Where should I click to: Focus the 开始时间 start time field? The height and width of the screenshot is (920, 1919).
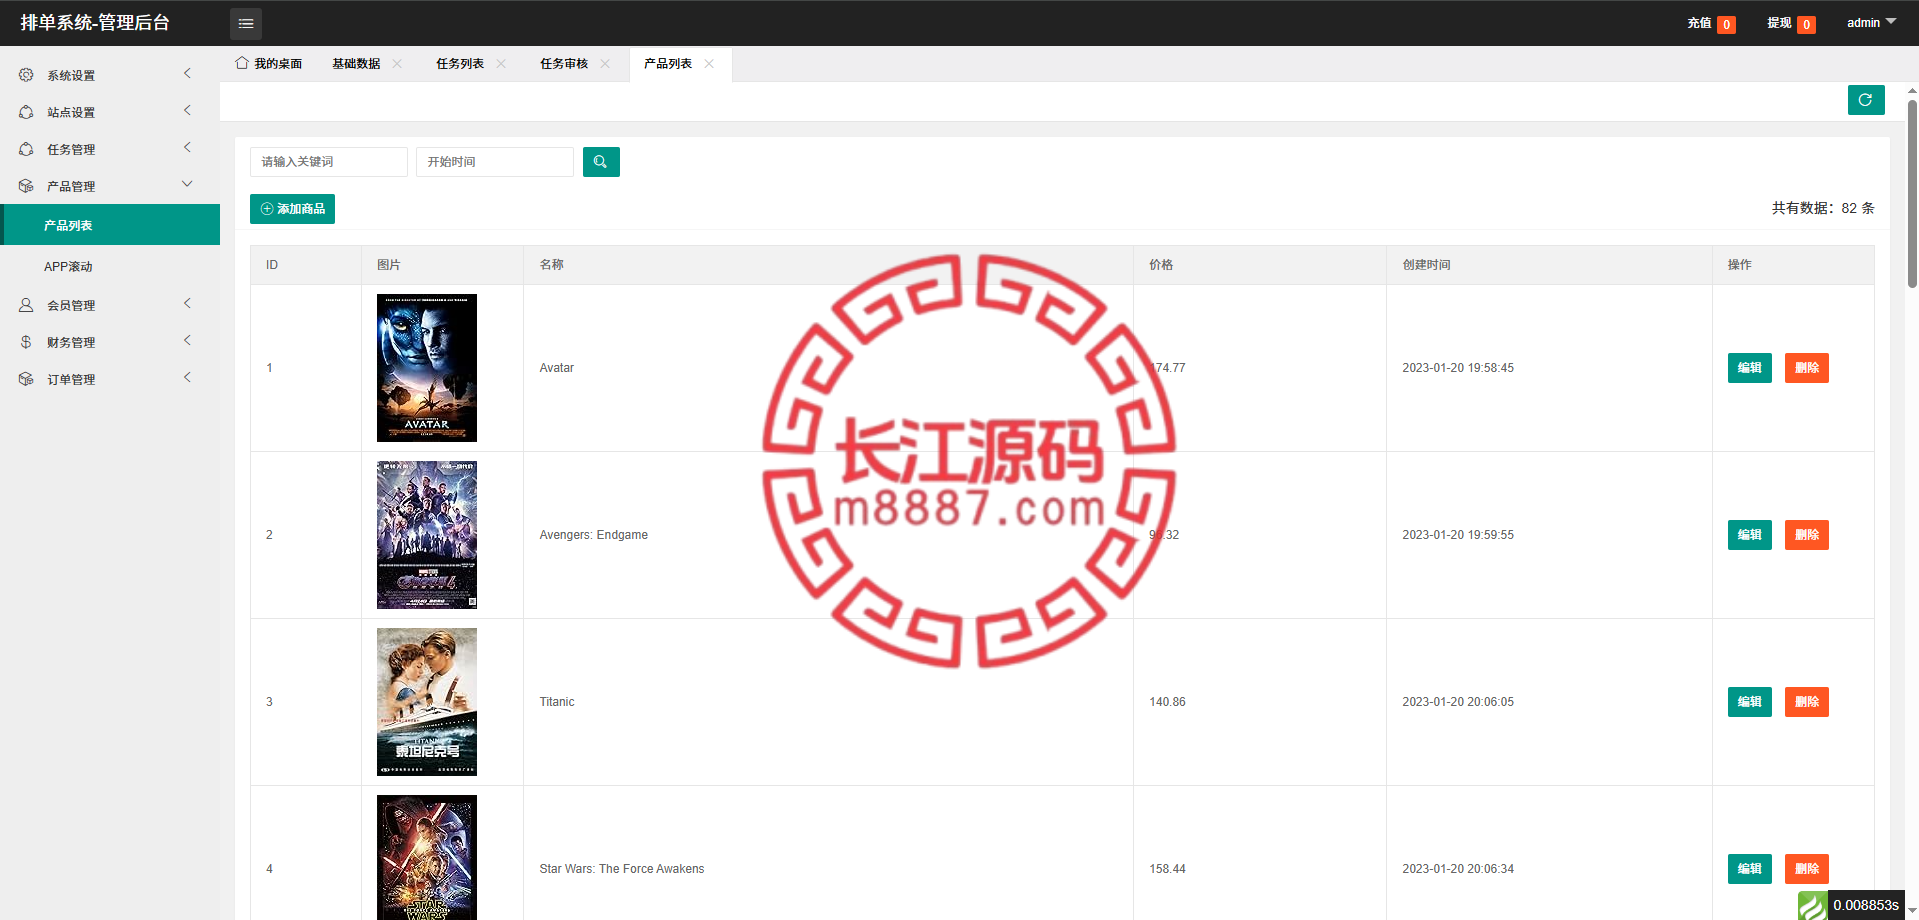click(495, 162)
